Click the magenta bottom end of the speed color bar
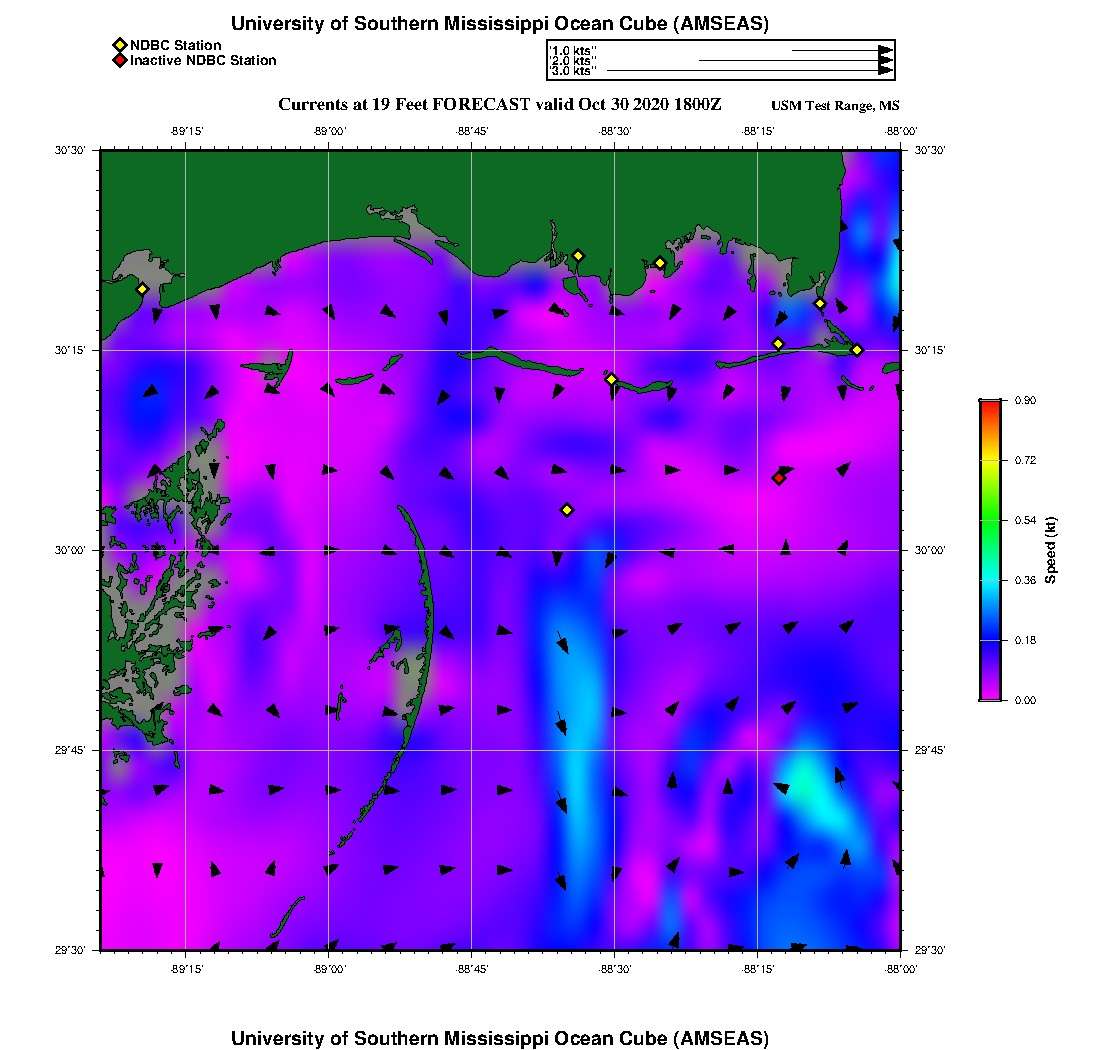 coord(990,695)
